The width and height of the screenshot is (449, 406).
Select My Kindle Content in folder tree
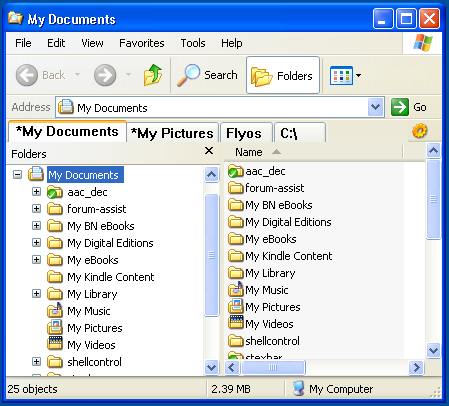coord(111,277)
